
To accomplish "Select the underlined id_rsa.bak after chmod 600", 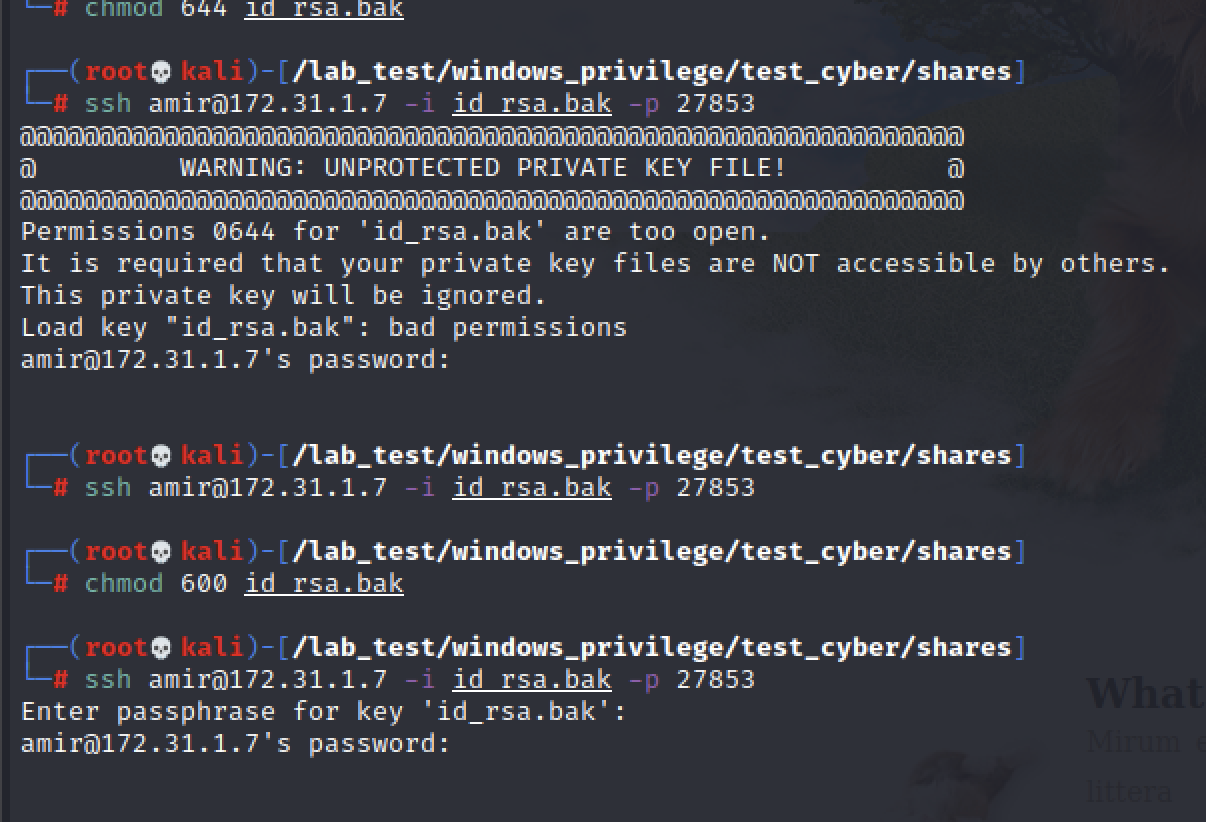I will pyautogui.click(x=324, y=584).
